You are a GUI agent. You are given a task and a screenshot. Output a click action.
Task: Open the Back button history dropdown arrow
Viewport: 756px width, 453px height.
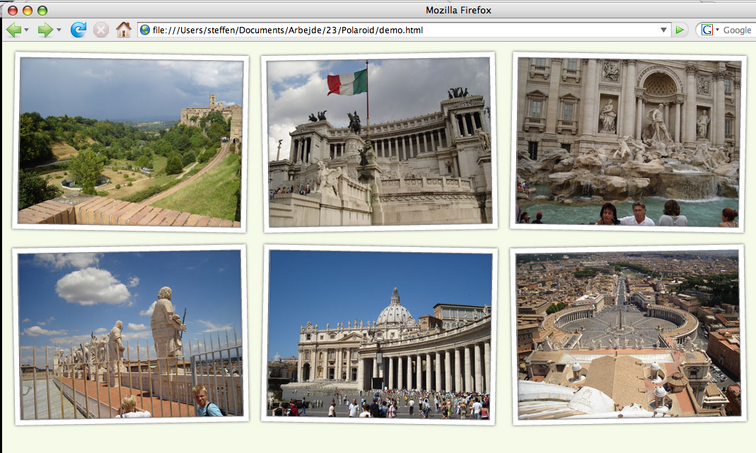28,30
